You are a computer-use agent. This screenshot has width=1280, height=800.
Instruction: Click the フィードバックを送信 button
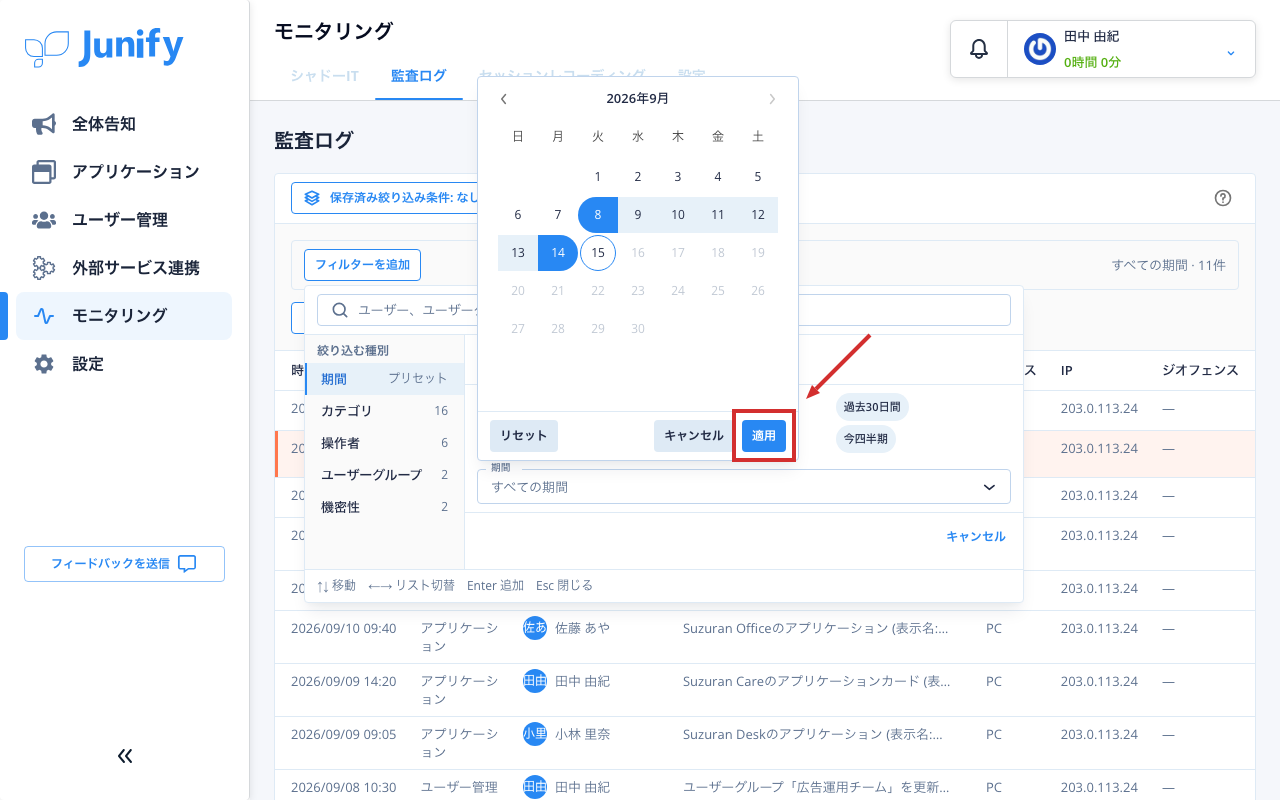pyautogui.click(x=124, y=564)
